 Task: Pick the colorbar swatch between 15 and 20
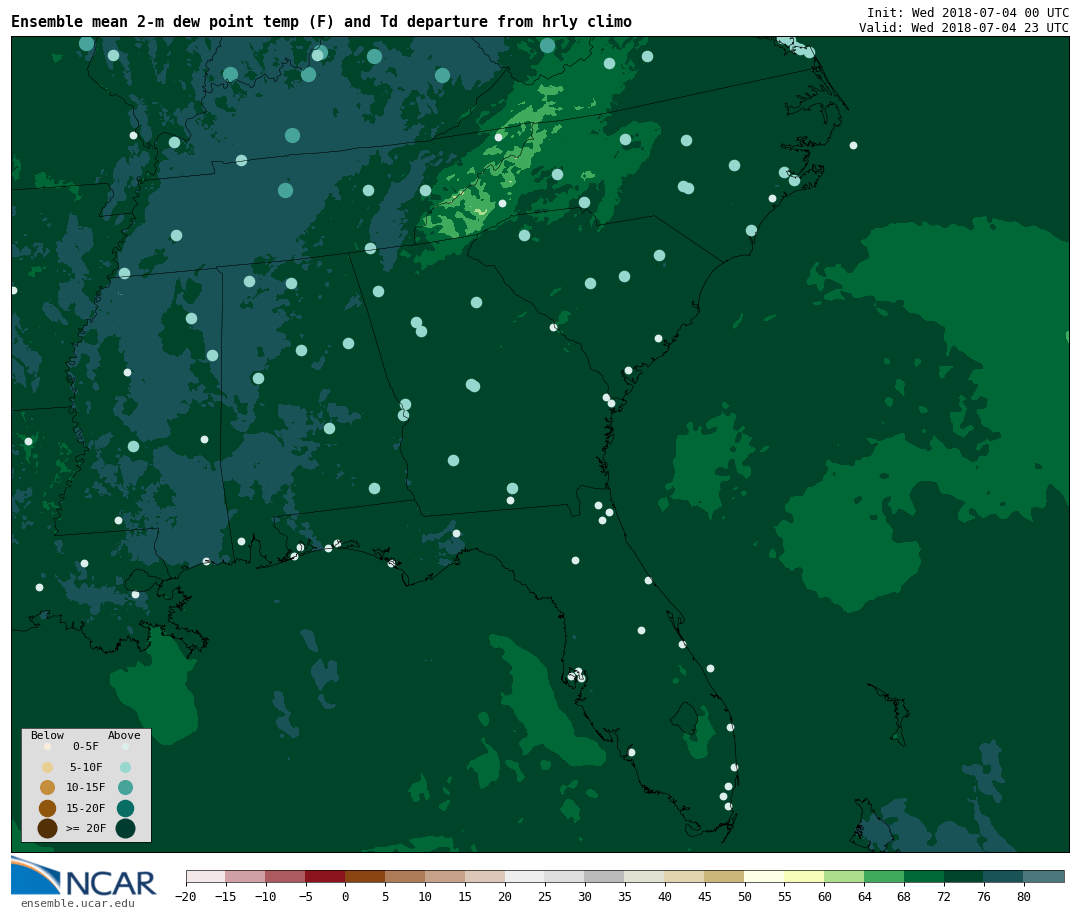coord(486,876)
